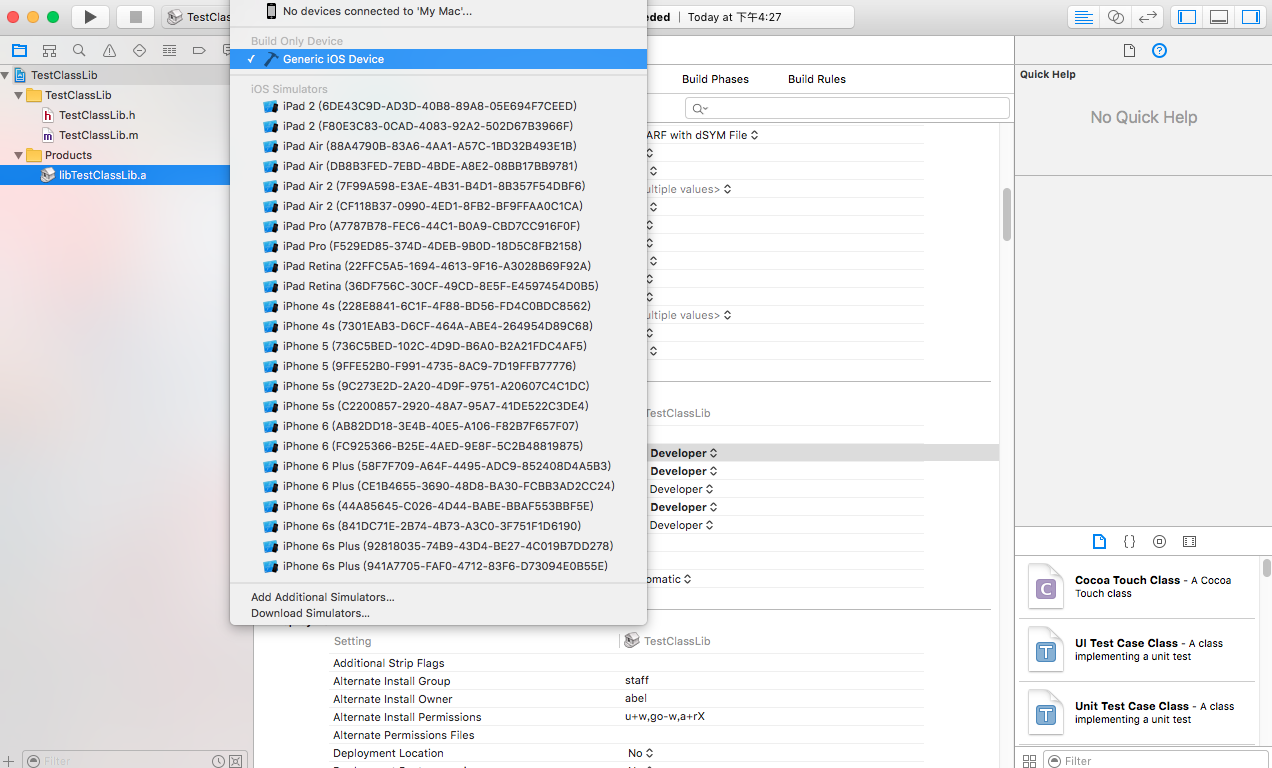This screenshot has height=768, width=1272.
Task: Show the Breakpoint navigator icon
Action: (199, 51)
